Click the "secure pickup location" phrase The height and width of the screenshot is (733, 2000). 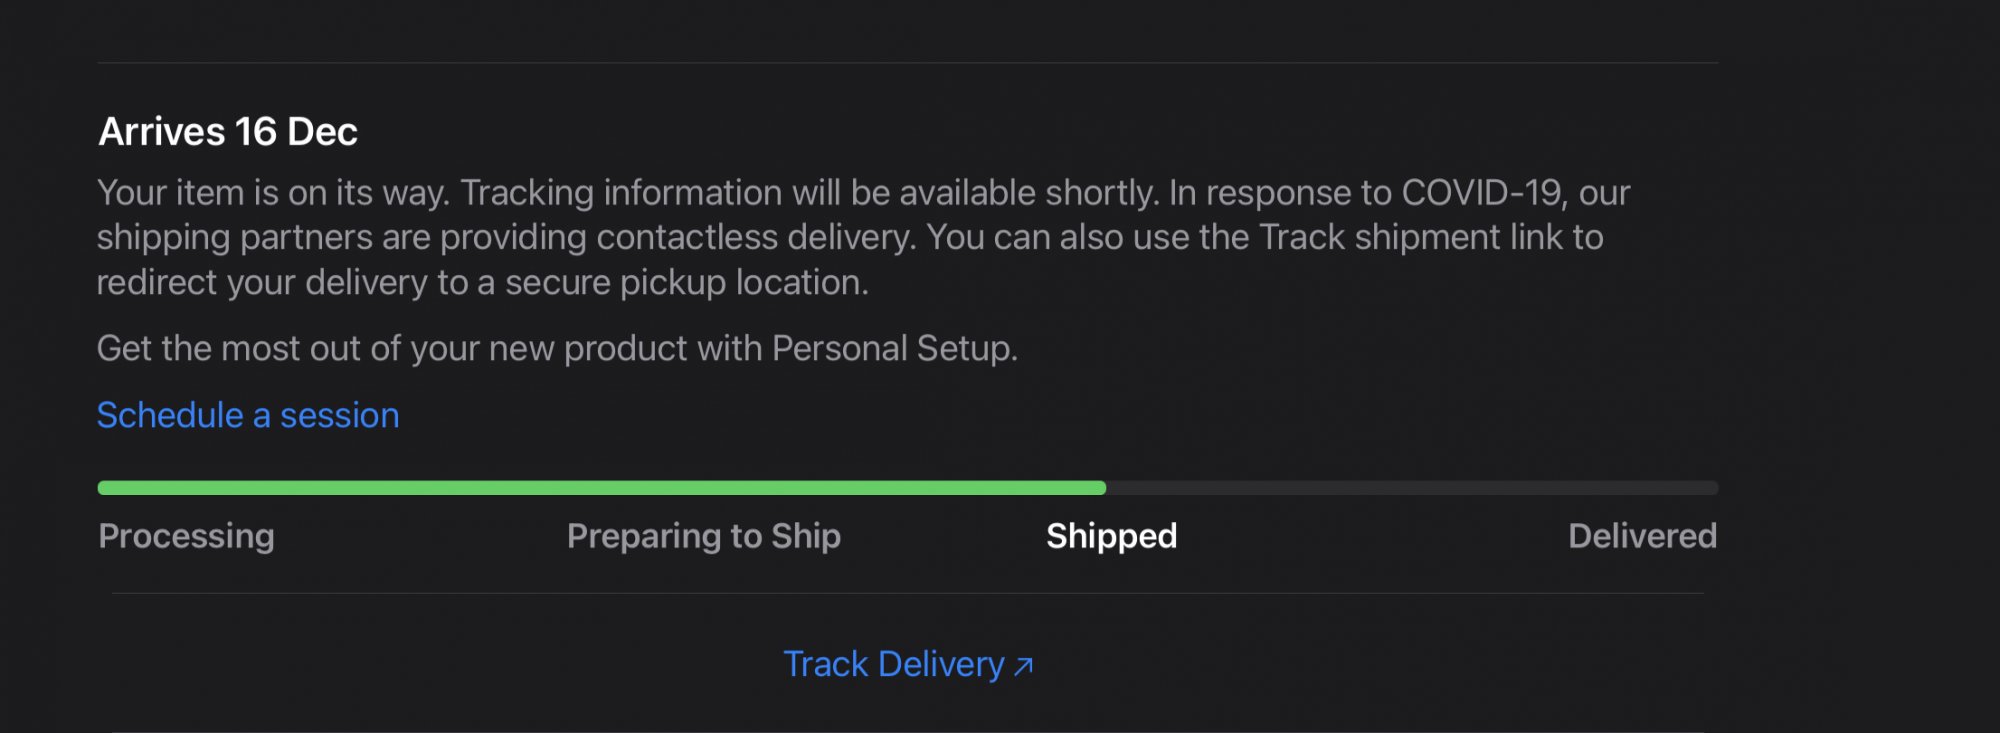(x=686, y=282)
